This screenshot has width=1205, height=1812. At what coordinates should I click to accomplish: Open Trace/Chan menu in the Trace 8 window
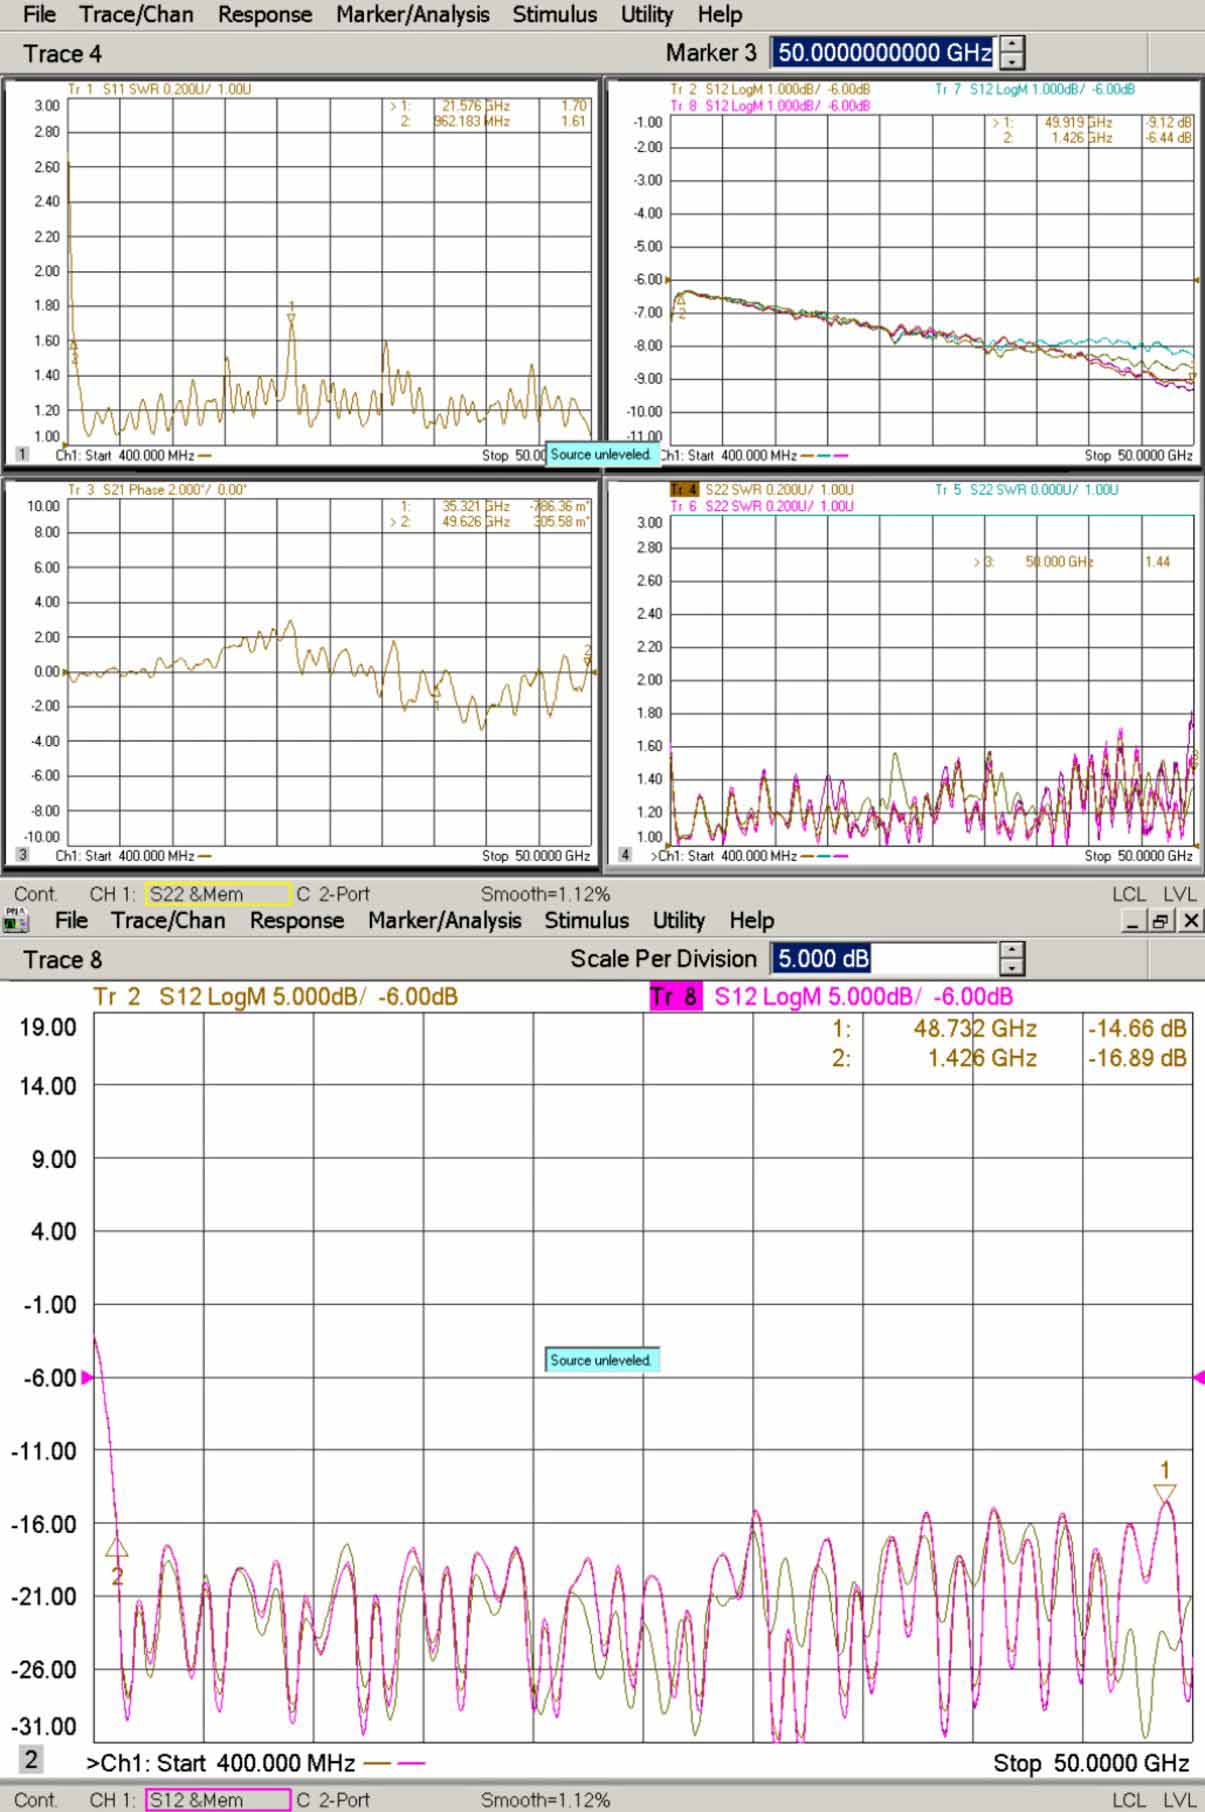(x=168, y=920)
